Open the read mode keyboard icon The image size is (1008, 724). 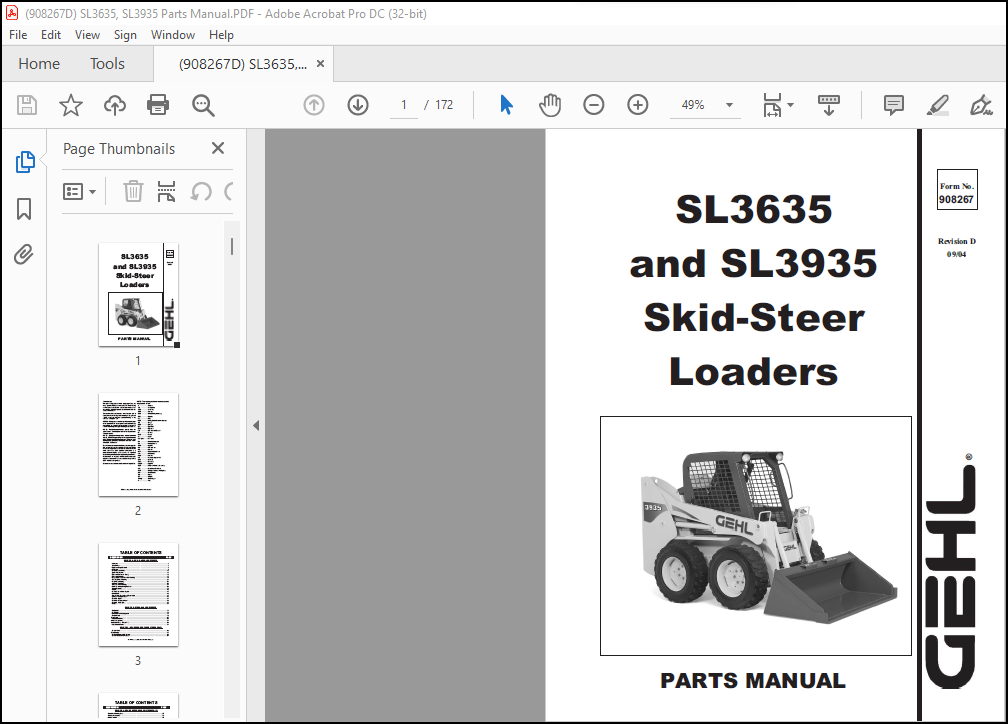coord(829,105)
